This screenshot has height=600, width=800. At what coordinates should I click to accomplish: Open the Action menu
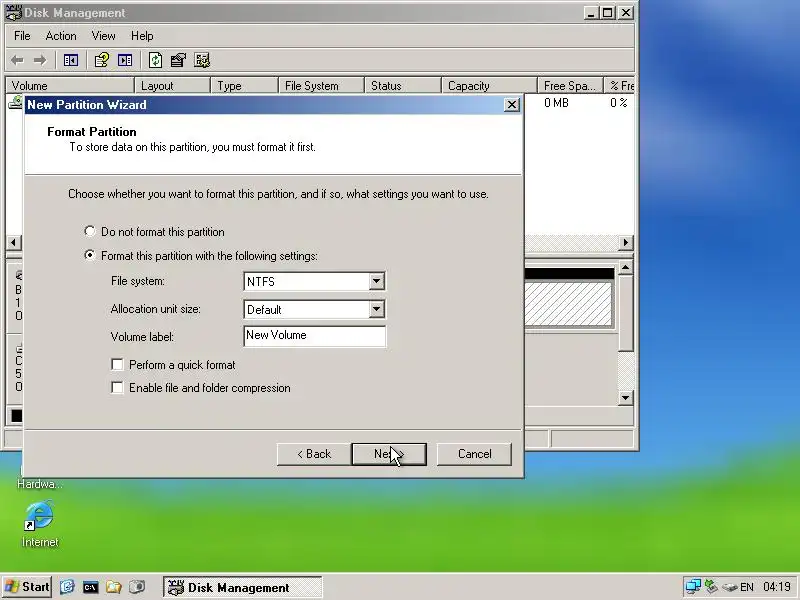click(x=61, y=36)
